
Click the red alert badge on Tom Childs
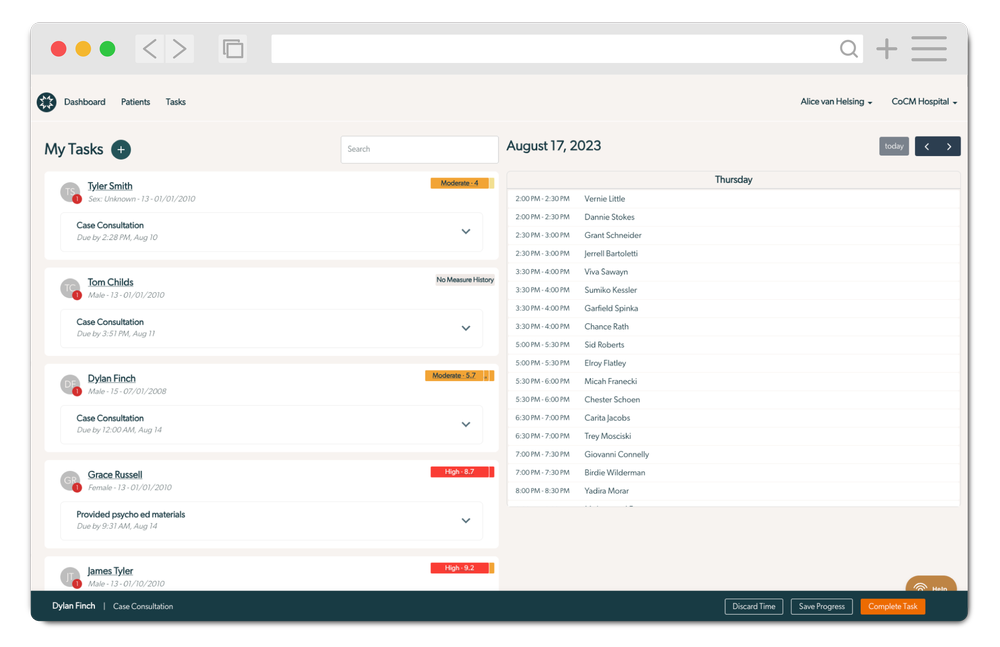point(78,294)
